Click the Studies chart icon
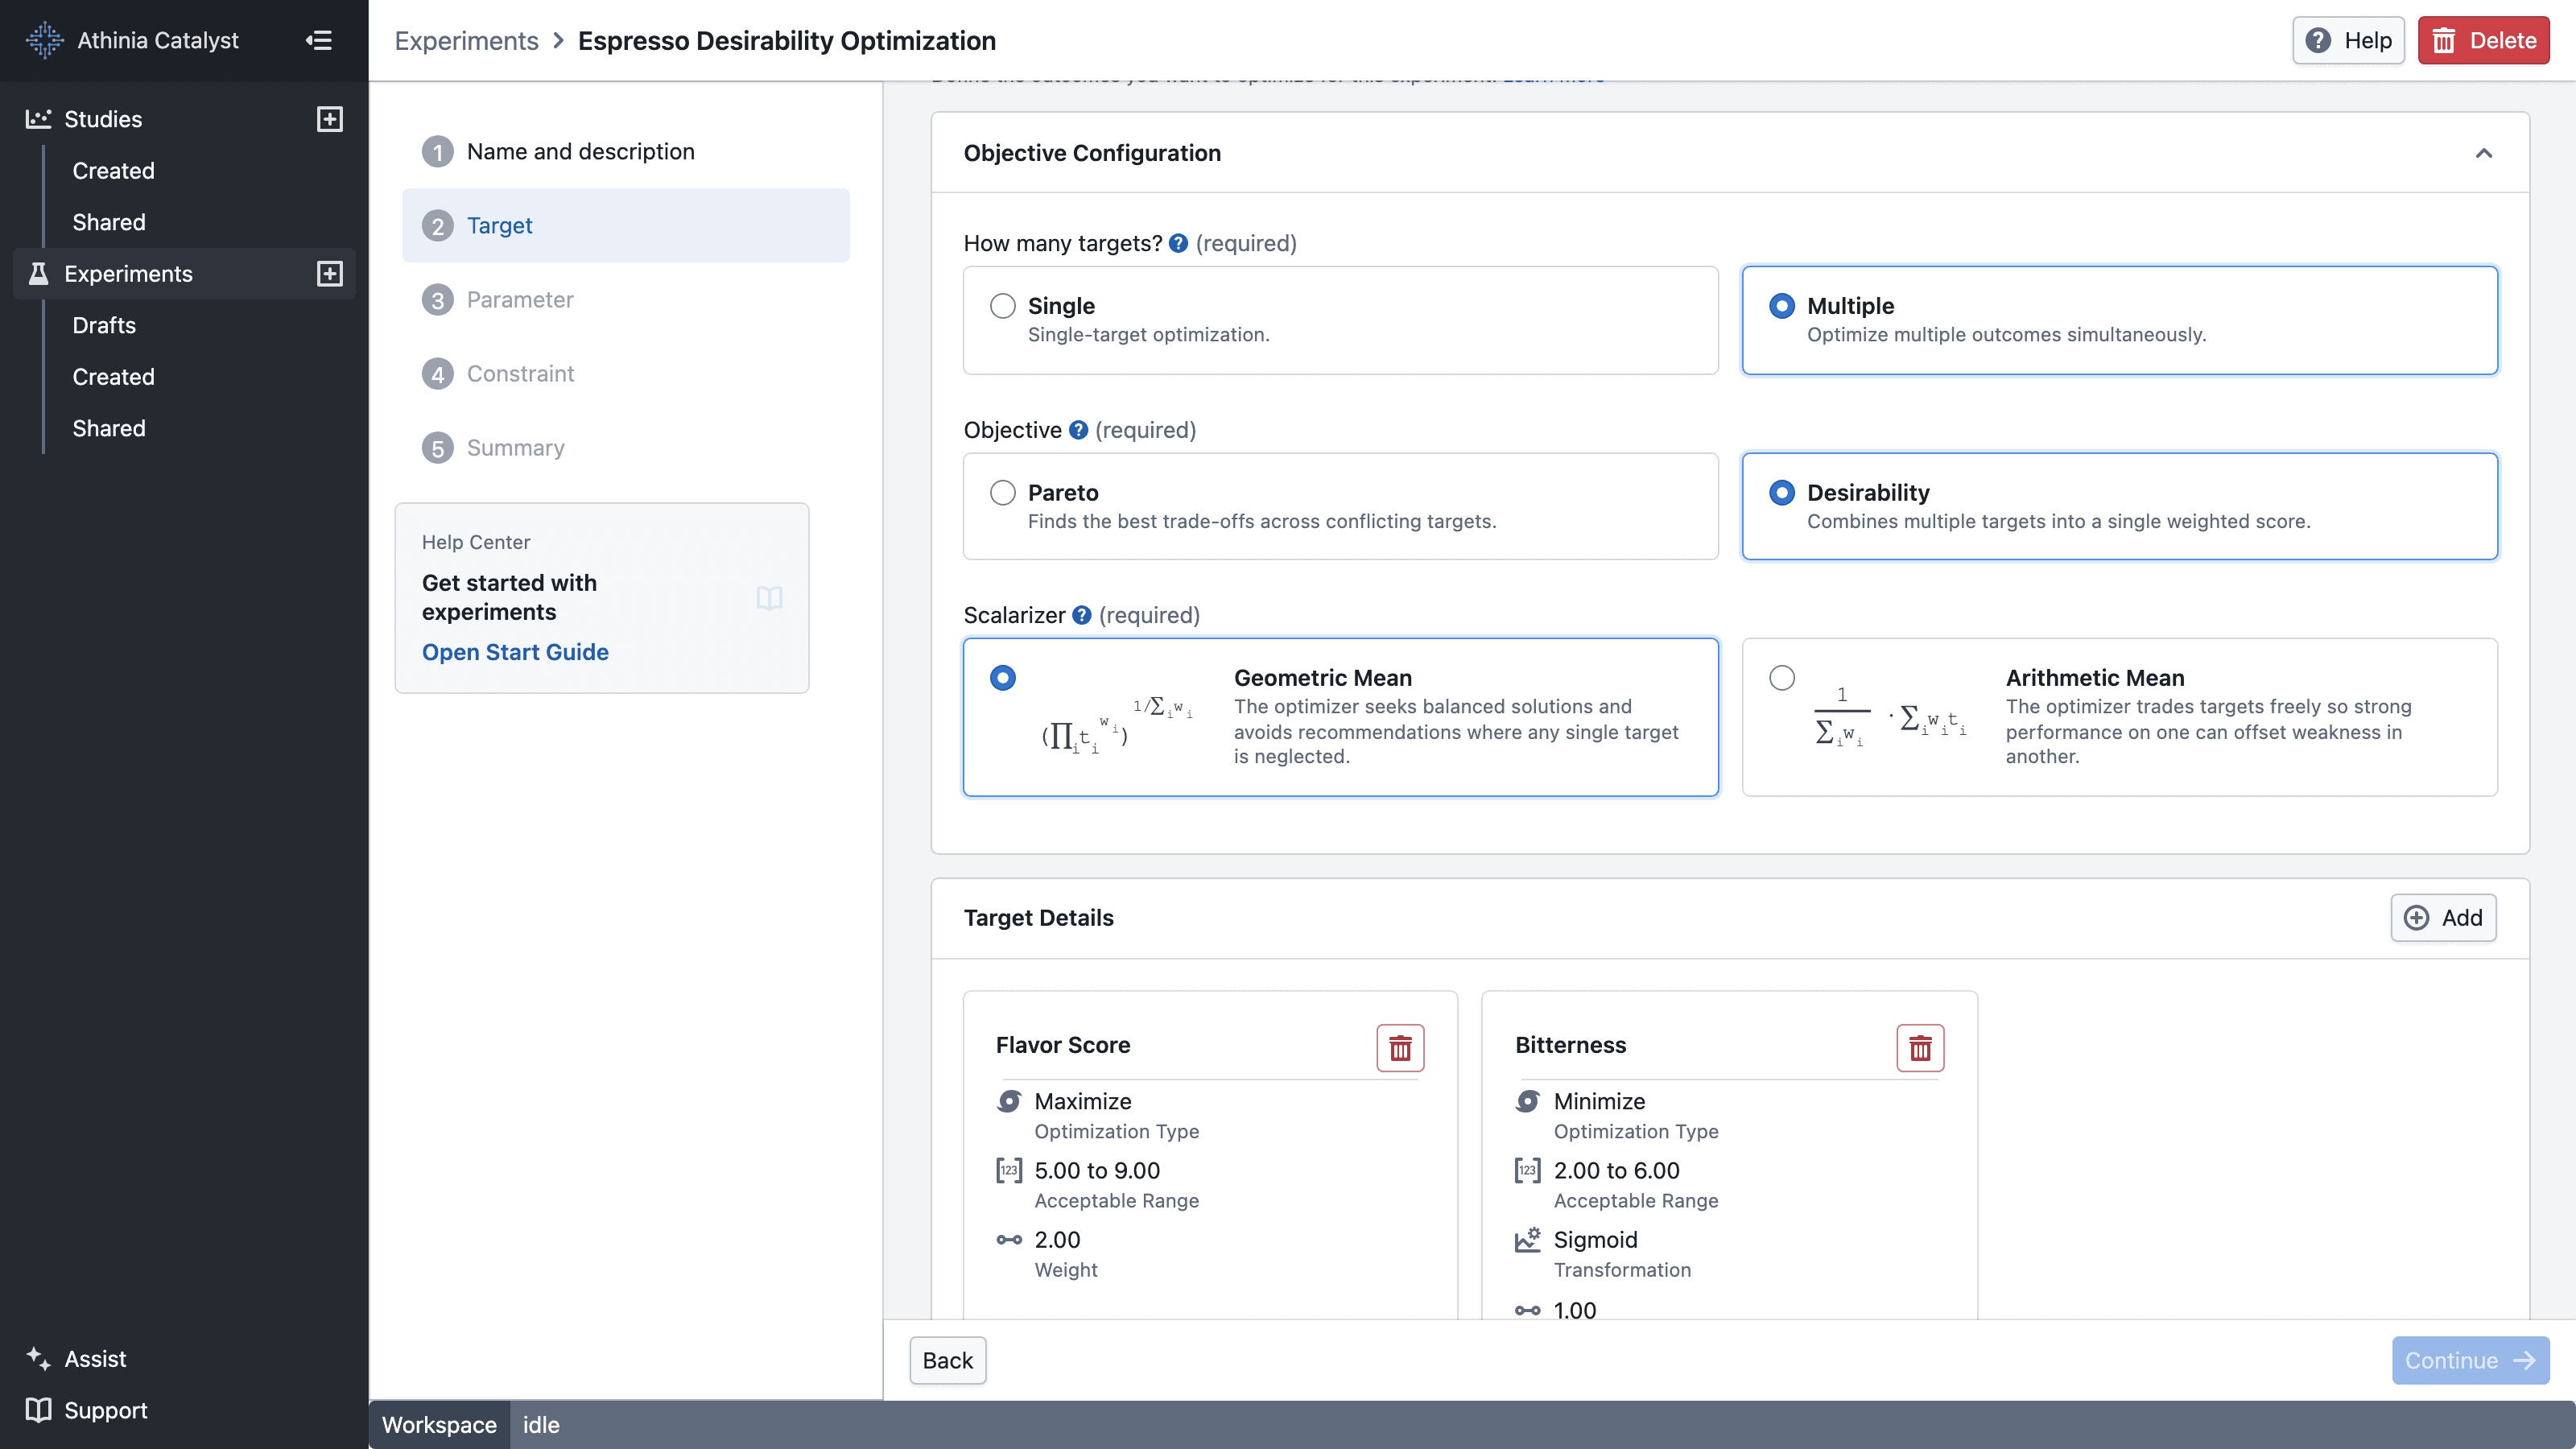The image size is (2576, 1449). (x=38, y=119)
